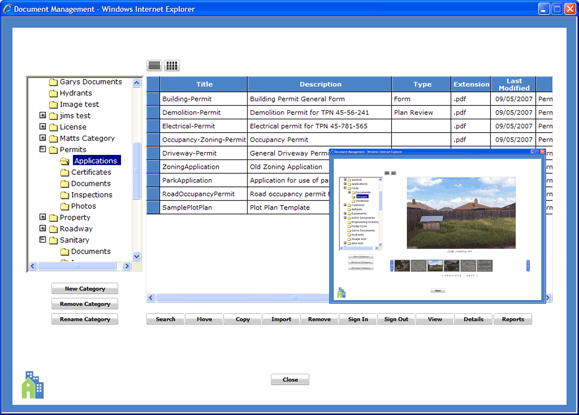Image resolution: width=579 pixels, height=415 pixels.
Task: Open the Certificates folder icon
Action: coord(65,172)
